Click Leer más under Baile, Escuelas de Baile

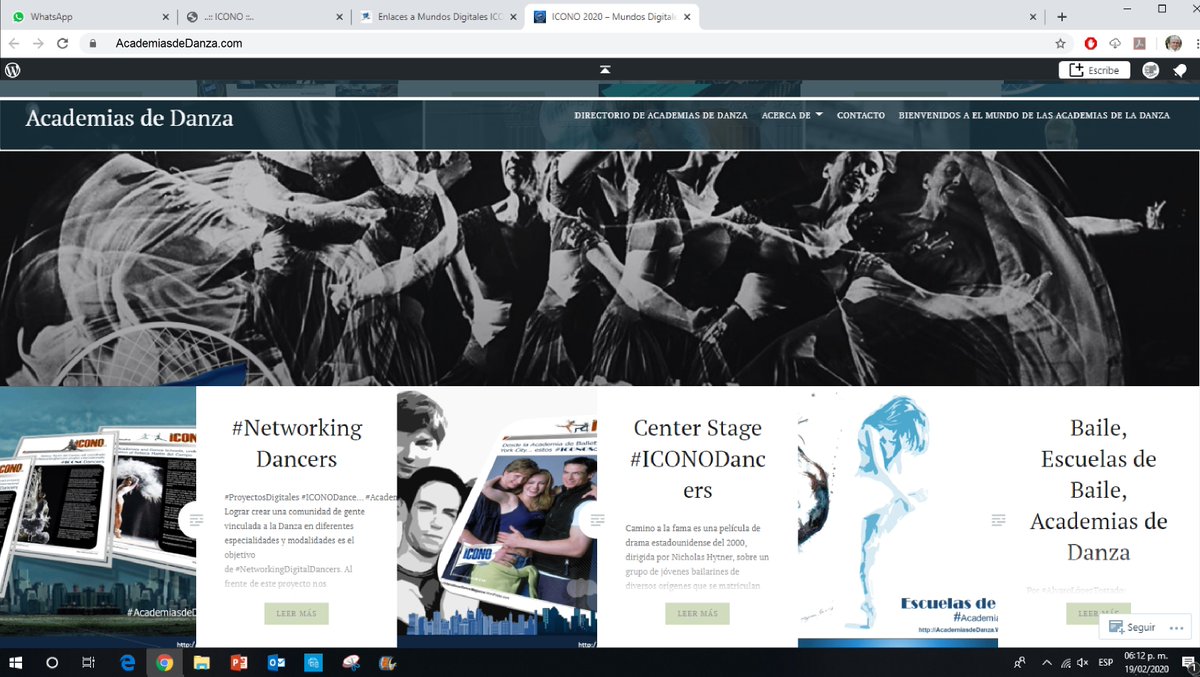1098,613
